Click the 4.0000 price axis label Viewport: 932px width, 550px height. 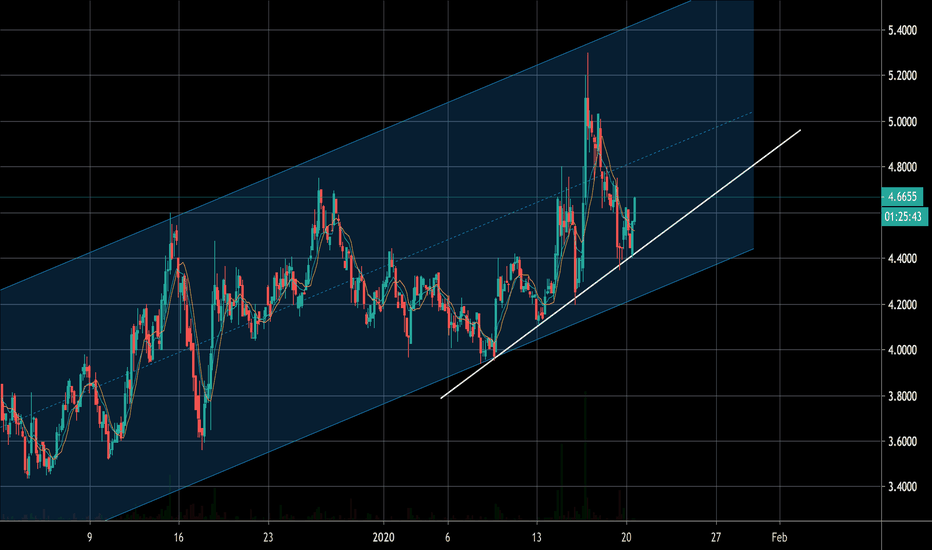pos(902,350)
